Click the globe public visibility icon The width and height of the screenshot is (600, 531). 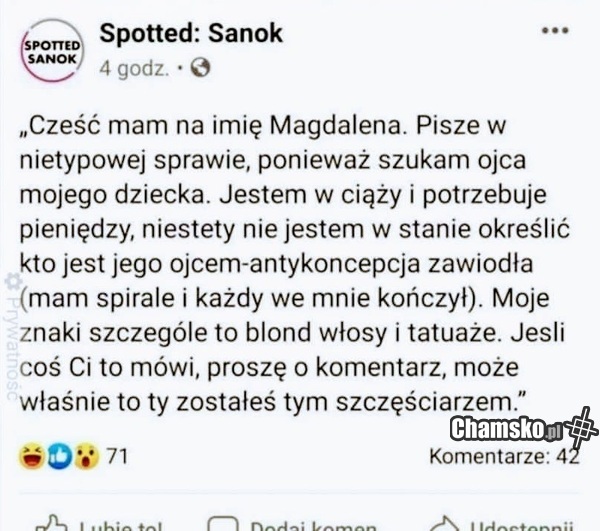tap(200, 69)
